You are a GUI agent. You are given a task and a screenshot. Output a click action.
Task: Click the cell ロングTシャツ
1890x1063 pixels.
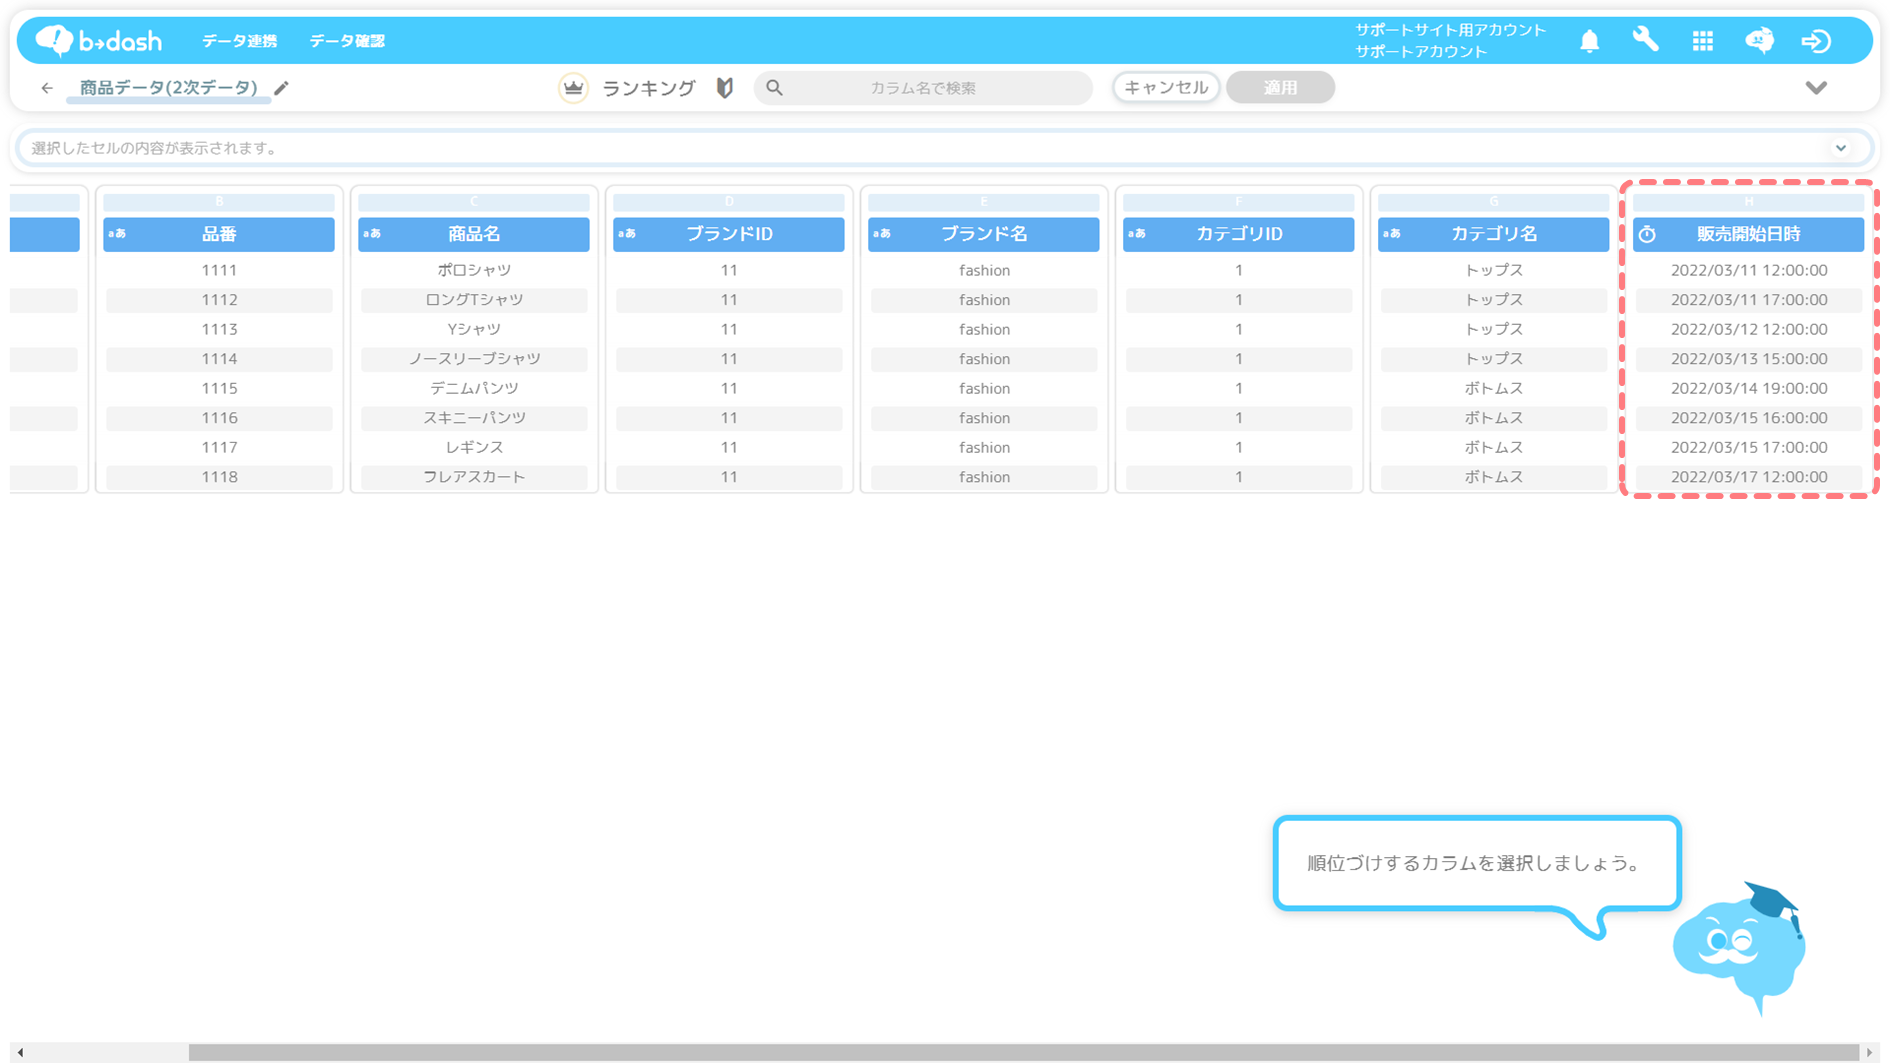pos(474,300)
